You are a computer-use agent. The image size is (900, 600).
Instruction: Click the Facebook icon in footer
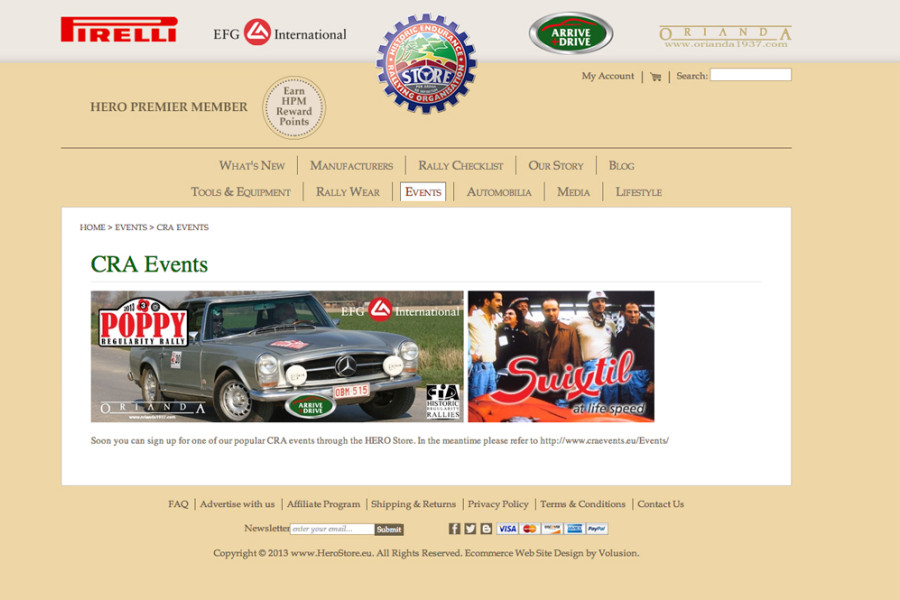(x=454, y=529)
